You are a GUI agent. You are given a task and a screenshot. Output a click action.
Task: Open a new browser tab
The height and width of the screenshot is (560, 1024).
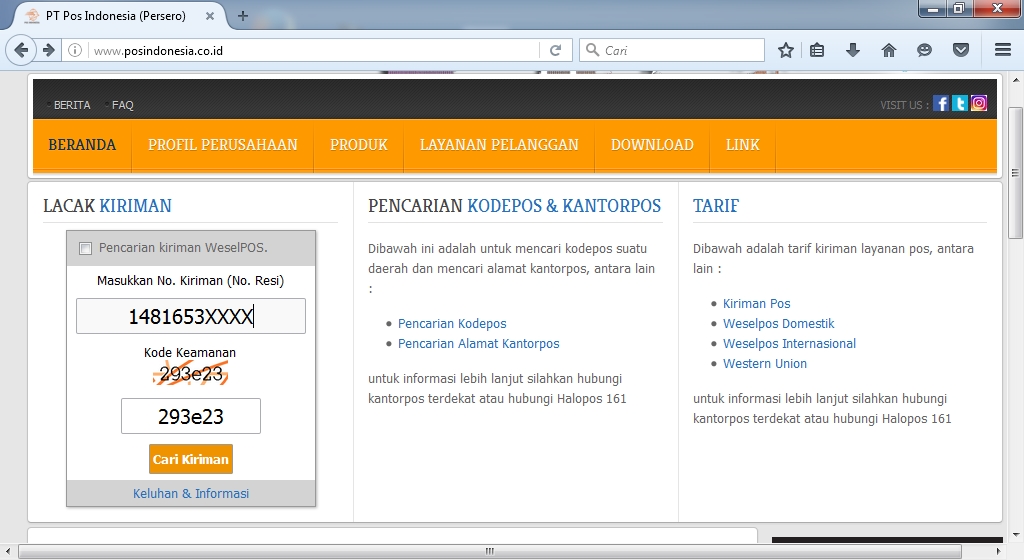pos(242,16)
